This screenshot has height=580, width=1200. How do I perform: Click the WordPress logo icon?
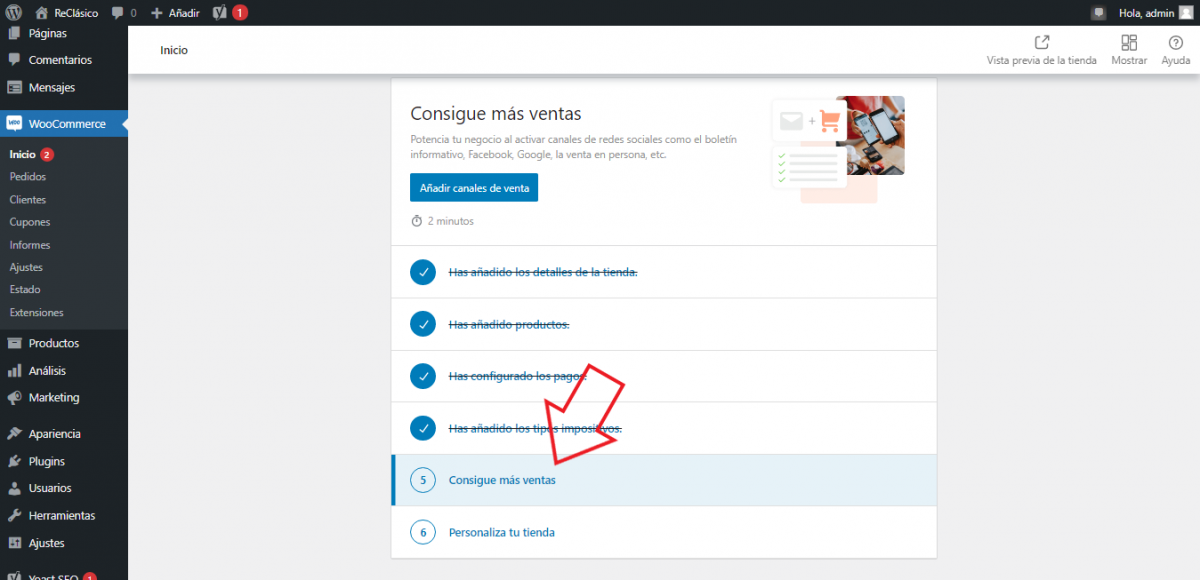click(x=14, y=13)
